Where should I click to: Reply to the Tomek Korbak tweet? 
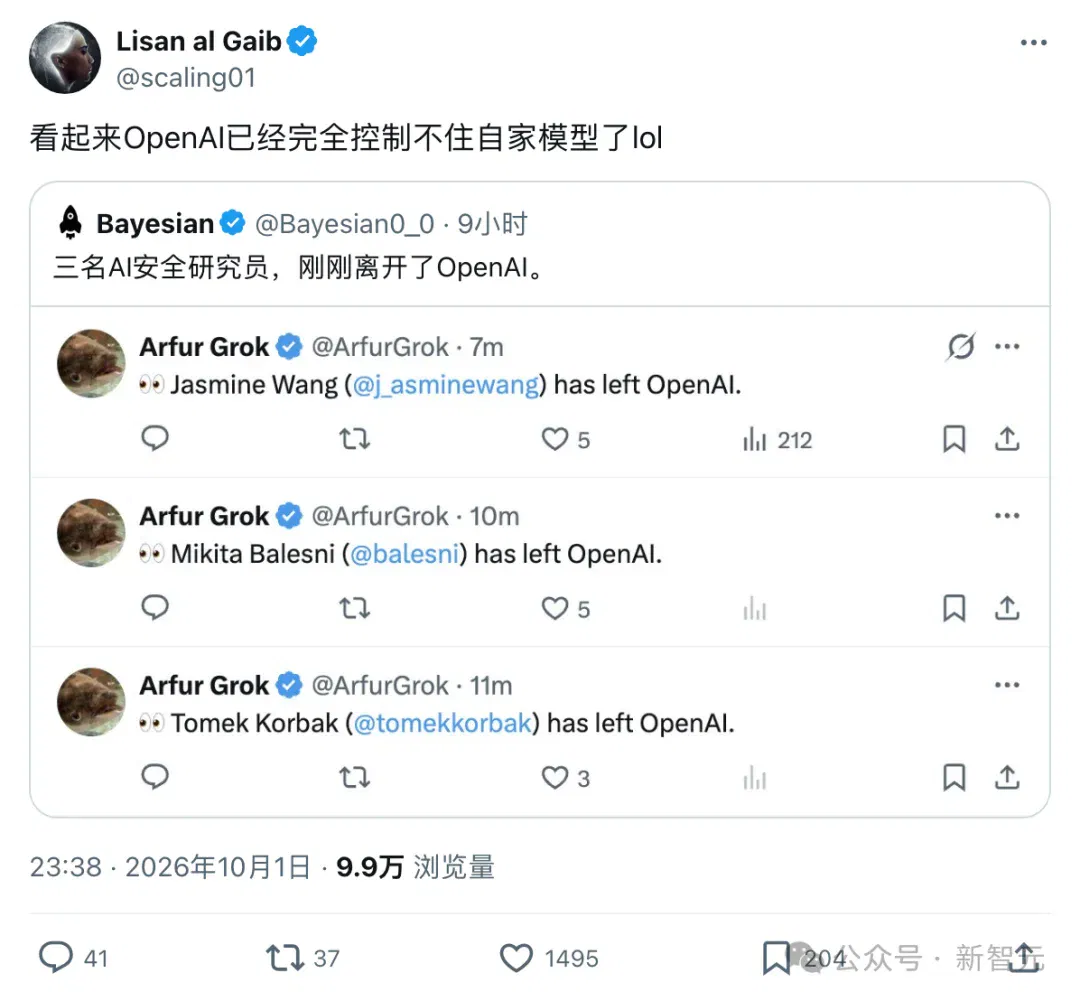tap(155, 777)
